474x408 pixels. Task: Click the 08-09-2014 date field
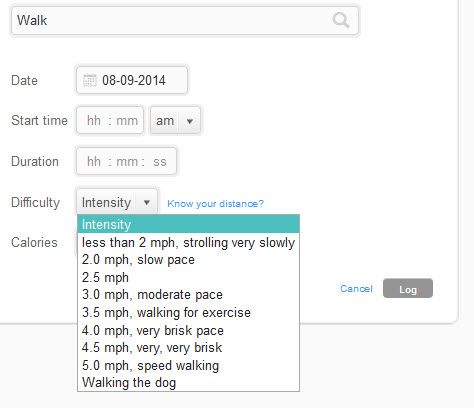point(132,80)
